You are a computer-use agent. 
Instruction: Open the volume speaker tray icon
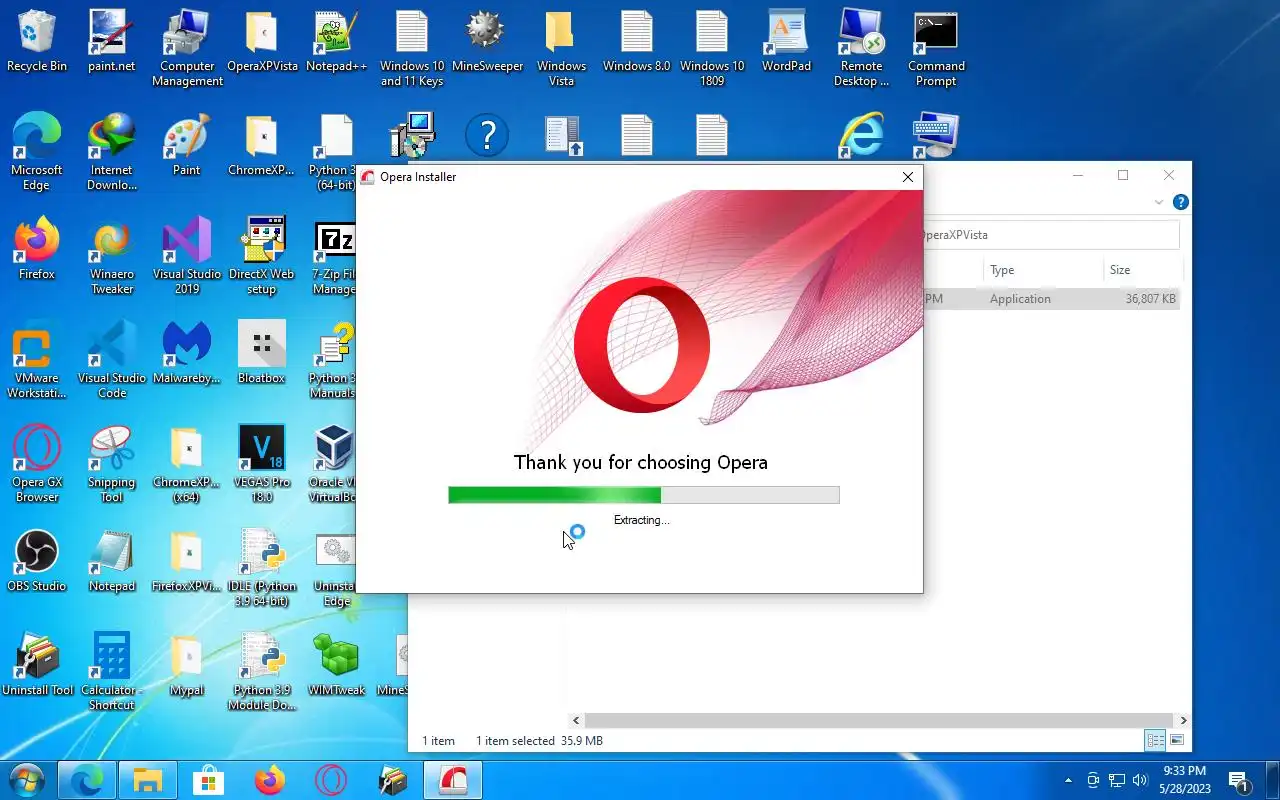(1140, 780)
